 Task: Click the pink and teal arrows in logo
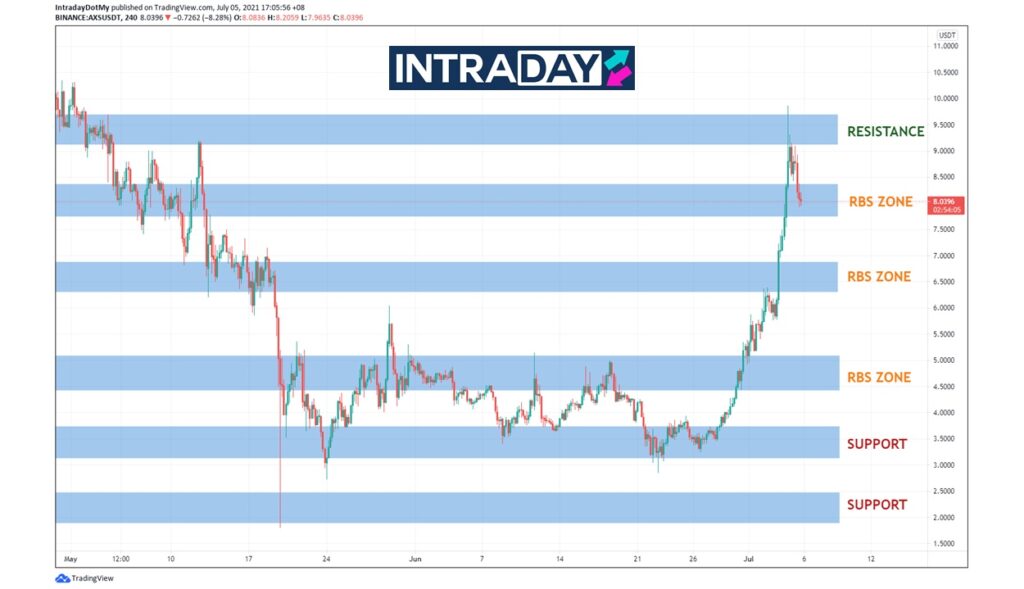pos(616,68)
